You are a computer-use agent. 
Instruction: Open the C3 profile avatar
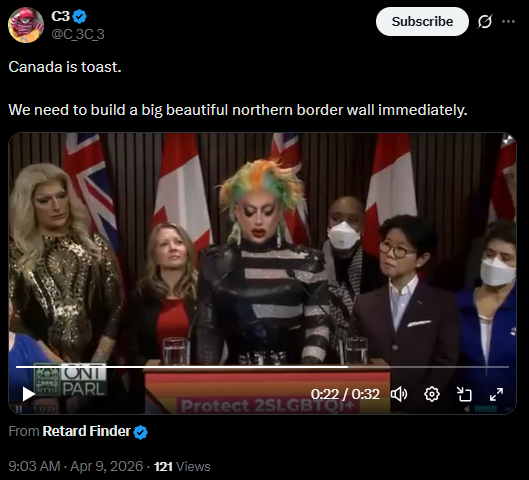(26, 25)
